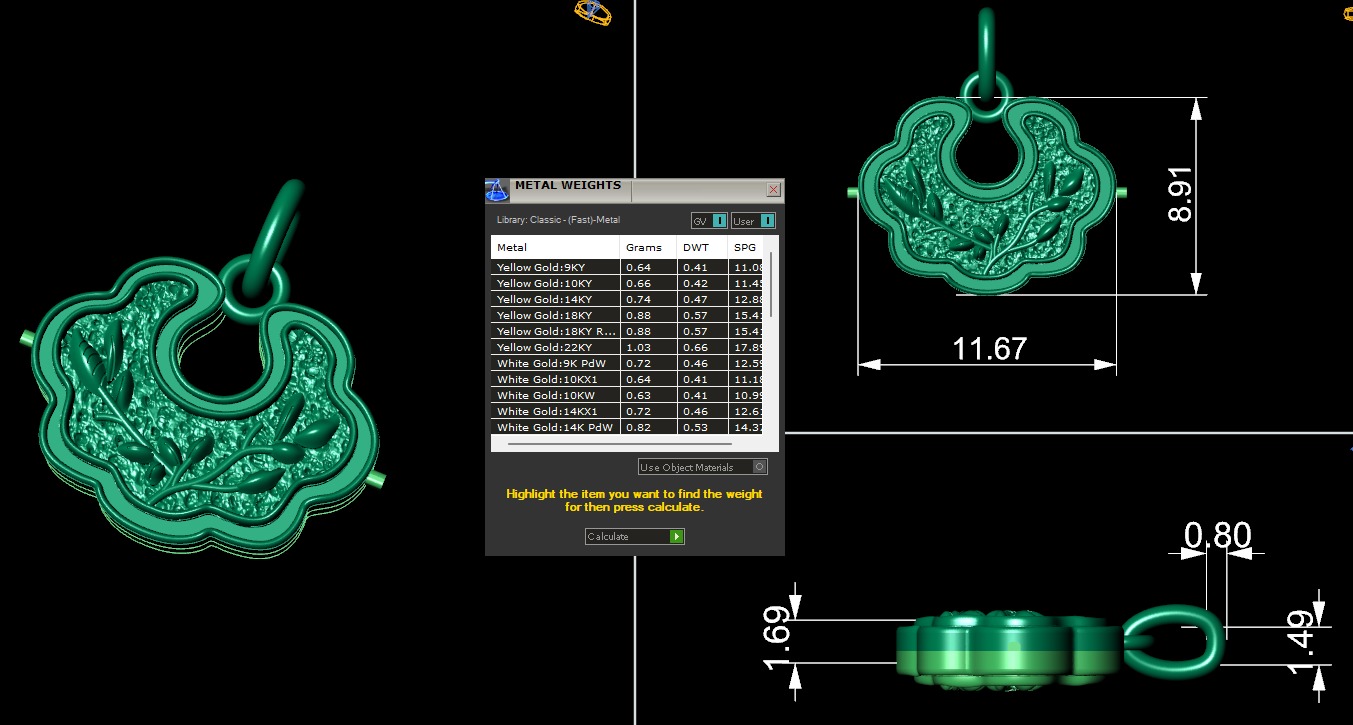Click the Calculate button

[x=635, y=537]
